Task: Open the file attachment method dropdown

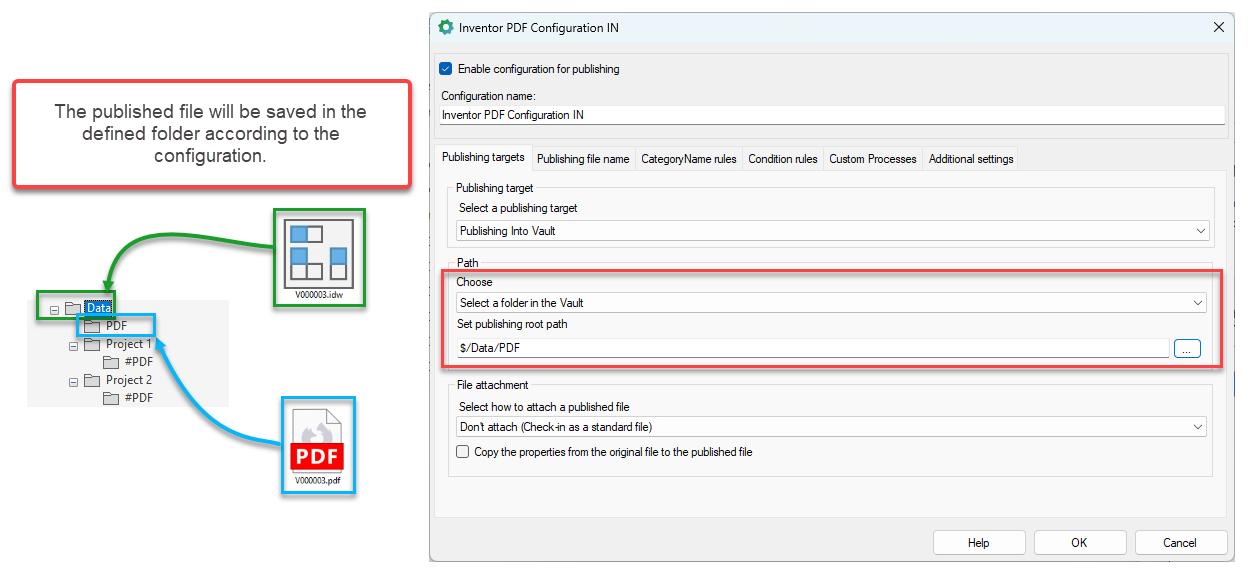Action: click(x=831, y=427)
